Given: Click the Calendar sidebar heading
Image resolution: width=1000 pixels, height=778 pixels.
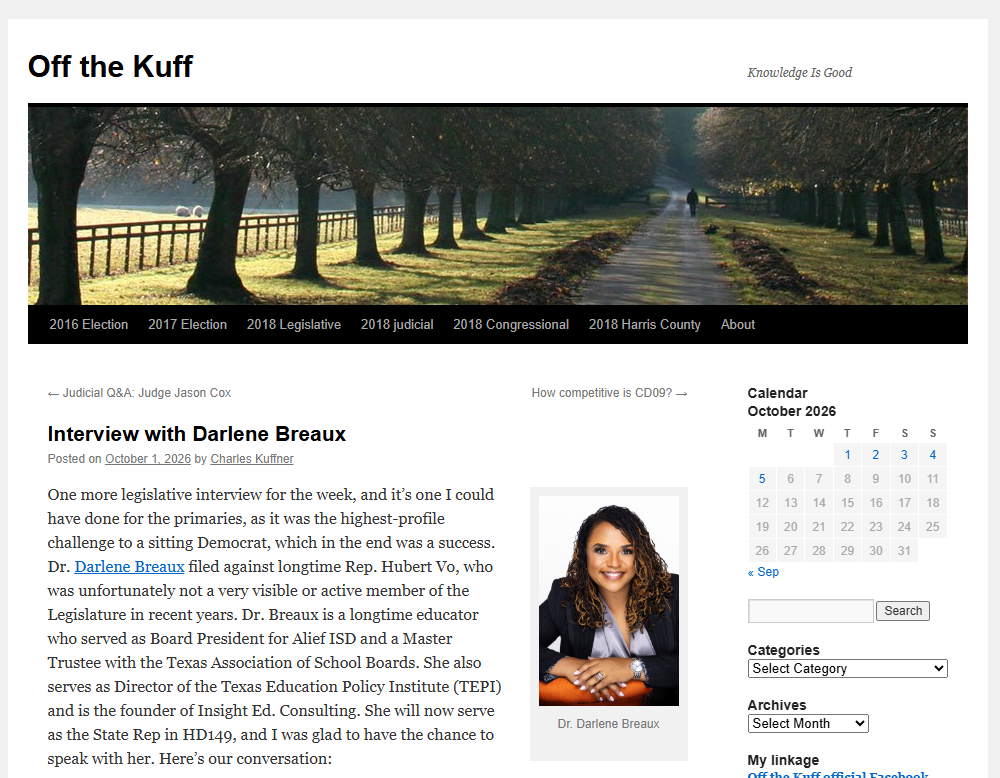Looking at the screenshot, I should 777,393.
